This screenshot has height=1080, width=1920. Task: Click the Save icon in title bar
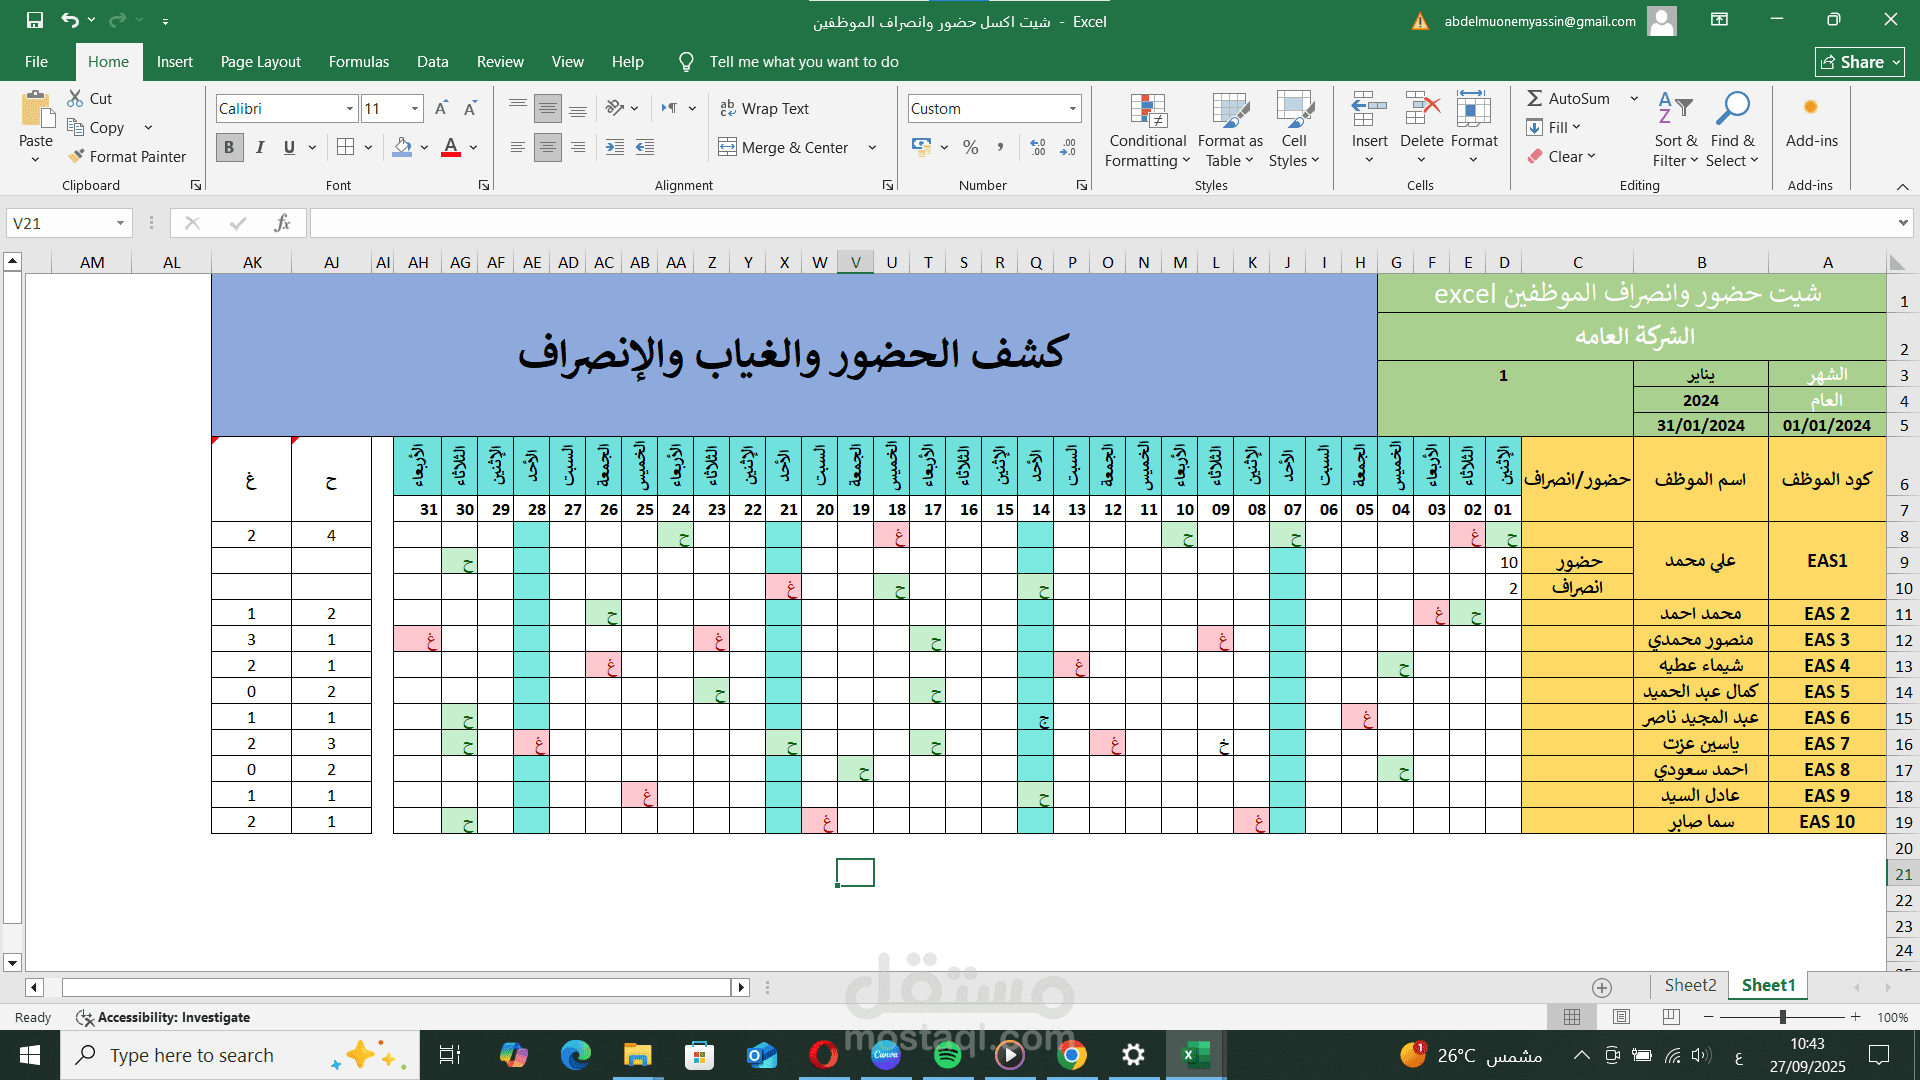point(35,20)
